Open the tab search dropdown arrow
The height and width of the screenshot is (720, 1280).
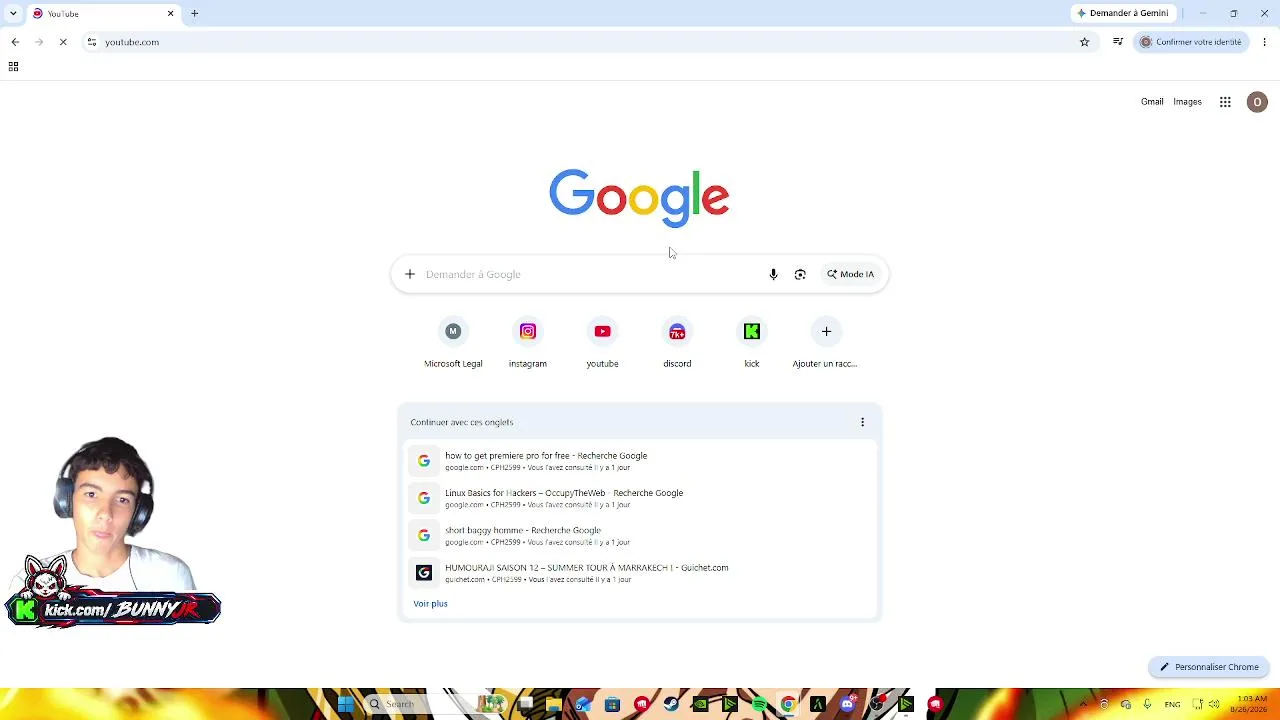[x=13, y=13]
